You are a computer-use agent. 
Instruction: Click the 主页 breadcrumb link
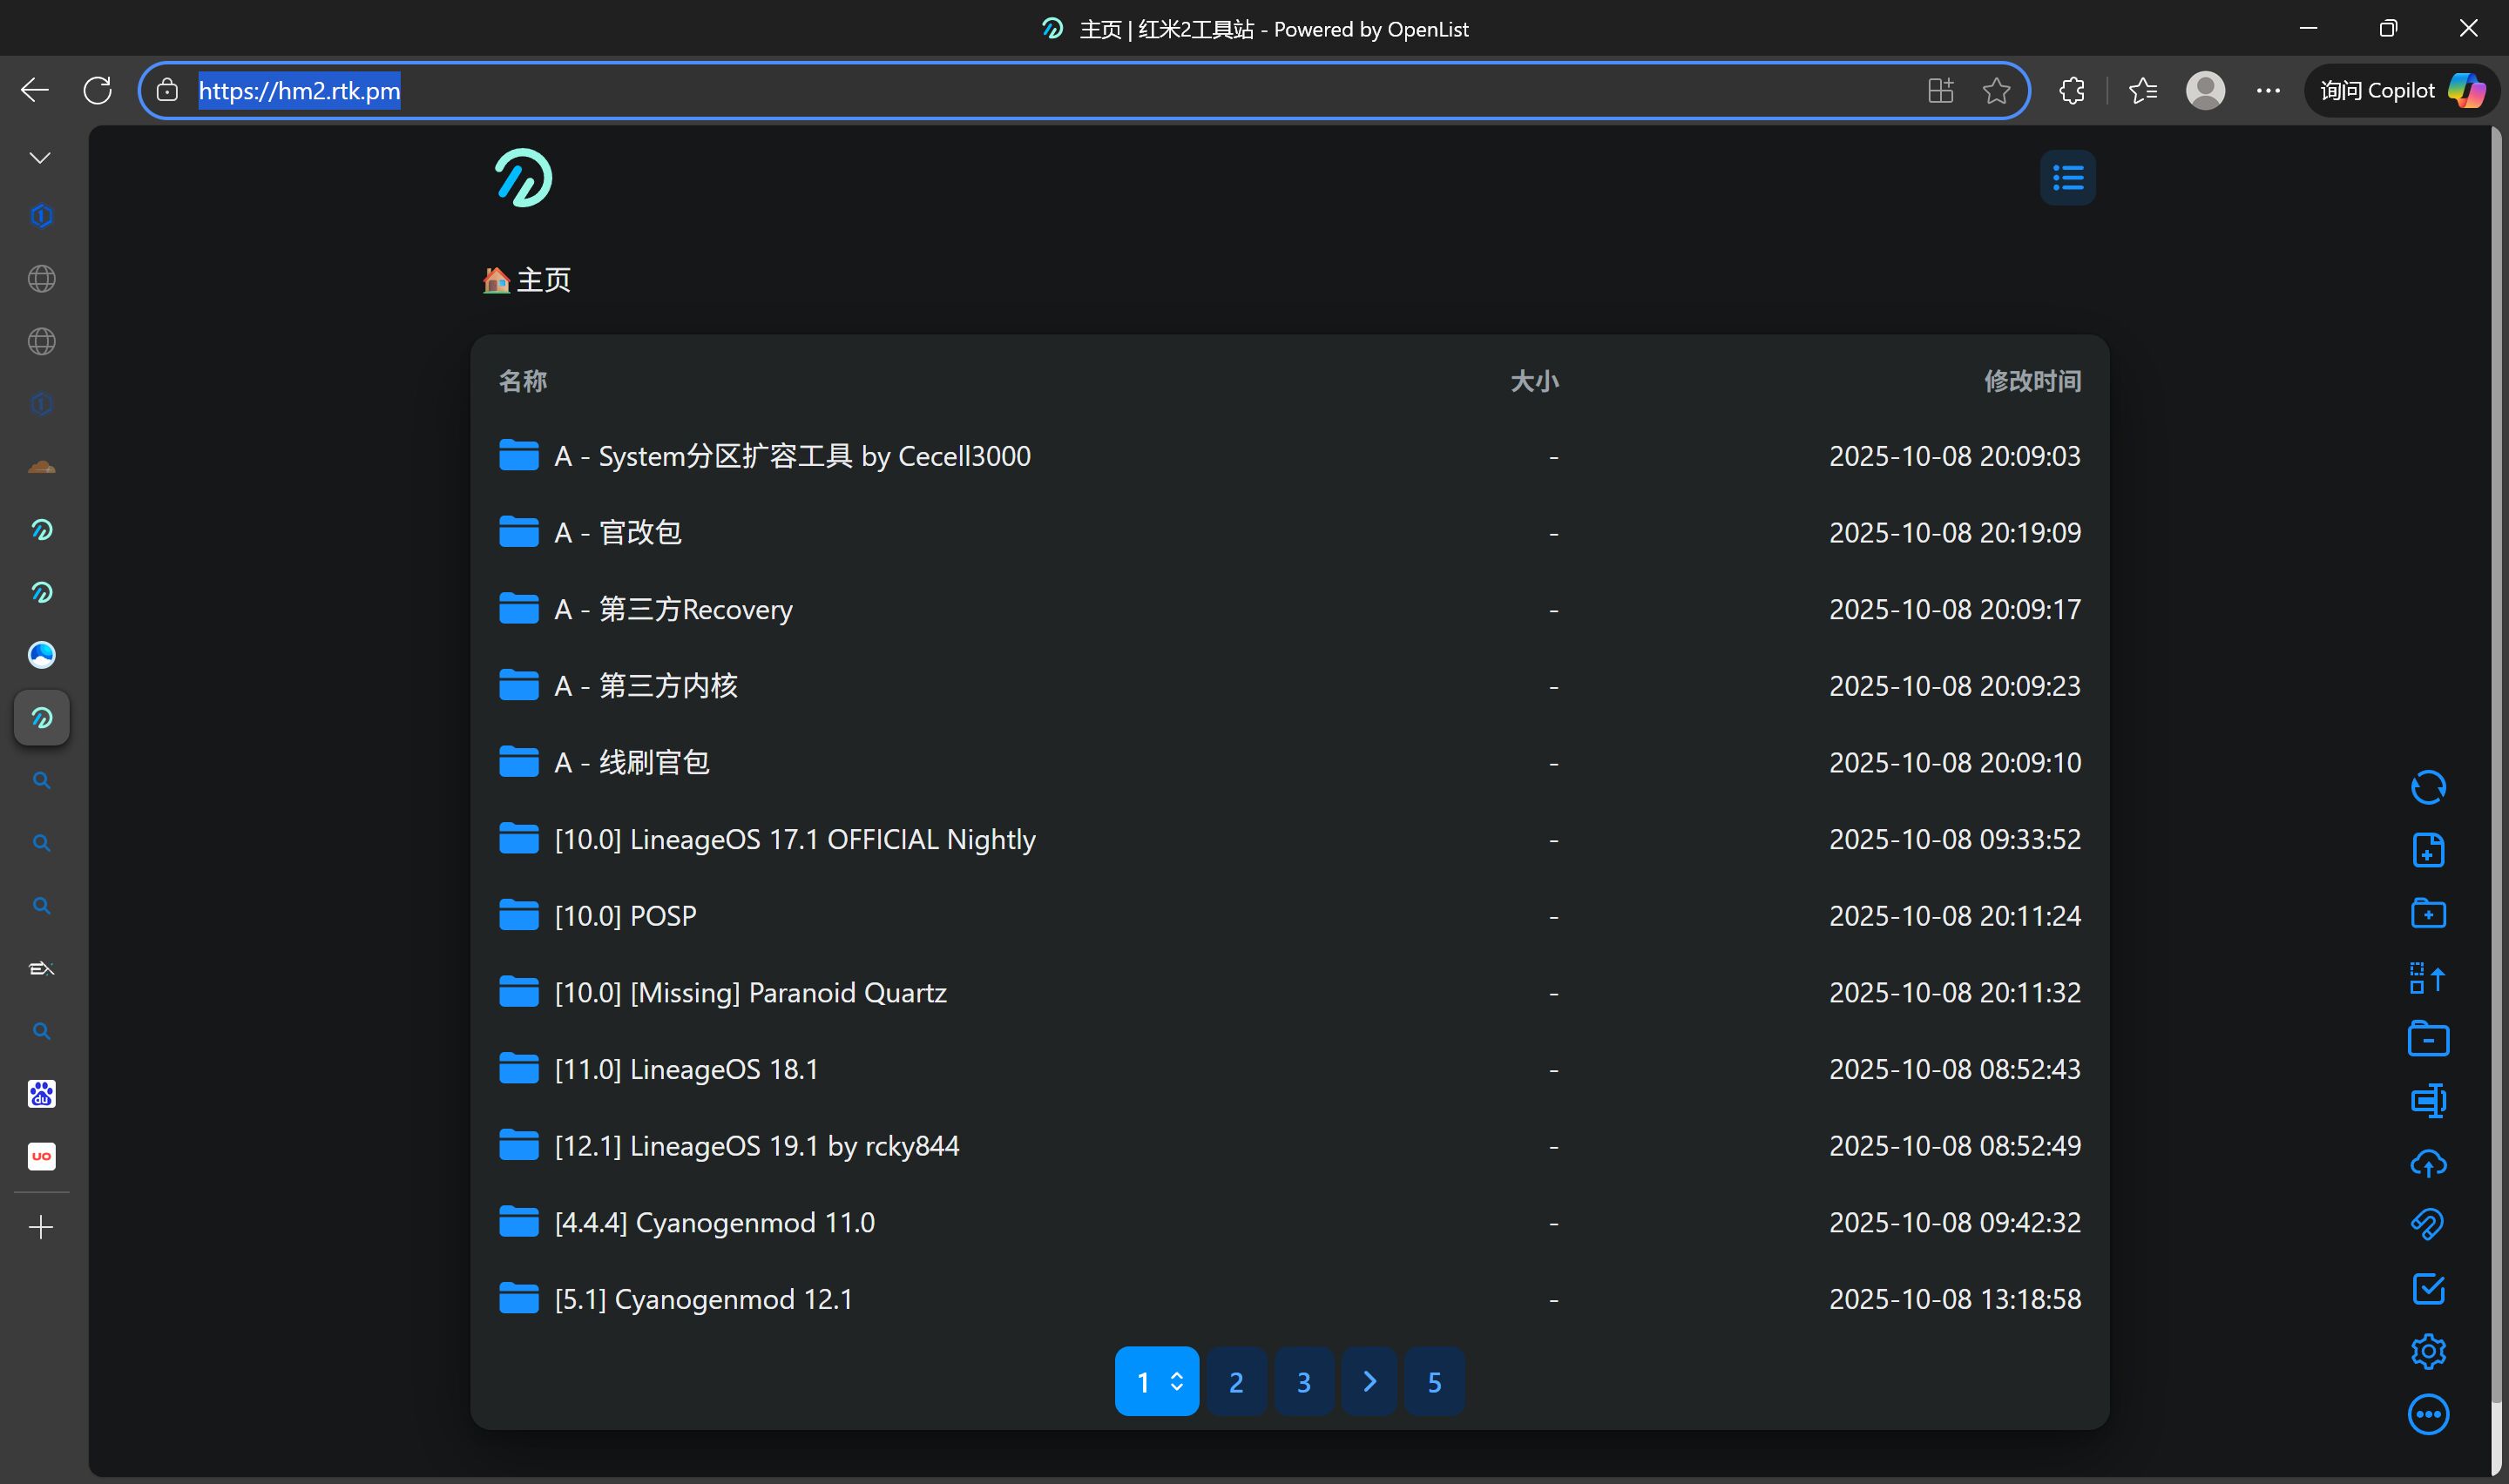click(543, 280)
